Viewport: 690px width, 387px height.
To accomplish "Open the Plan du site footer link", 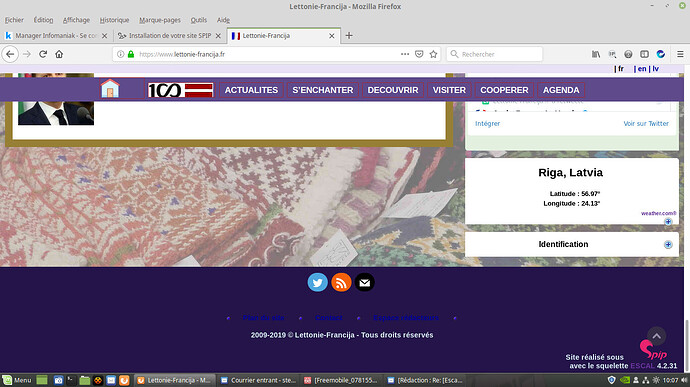I will (263, 317).
